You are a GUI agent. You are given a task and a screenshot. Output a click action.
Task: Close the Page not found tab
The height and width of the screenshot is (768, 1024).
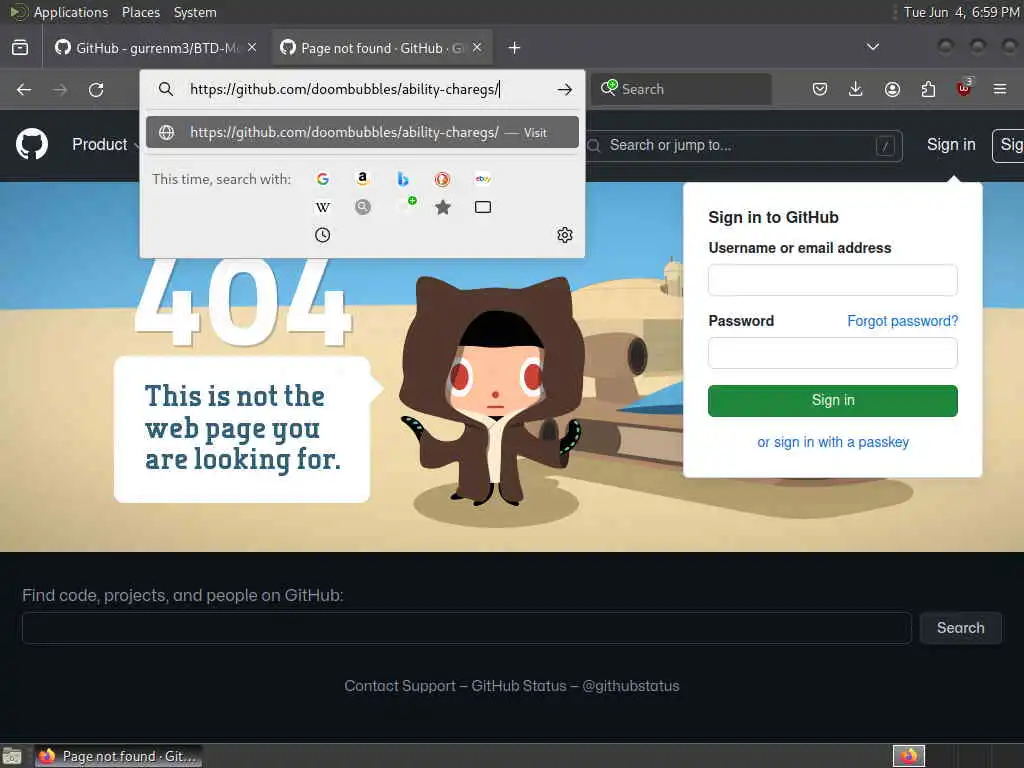[x=477, y=48]
